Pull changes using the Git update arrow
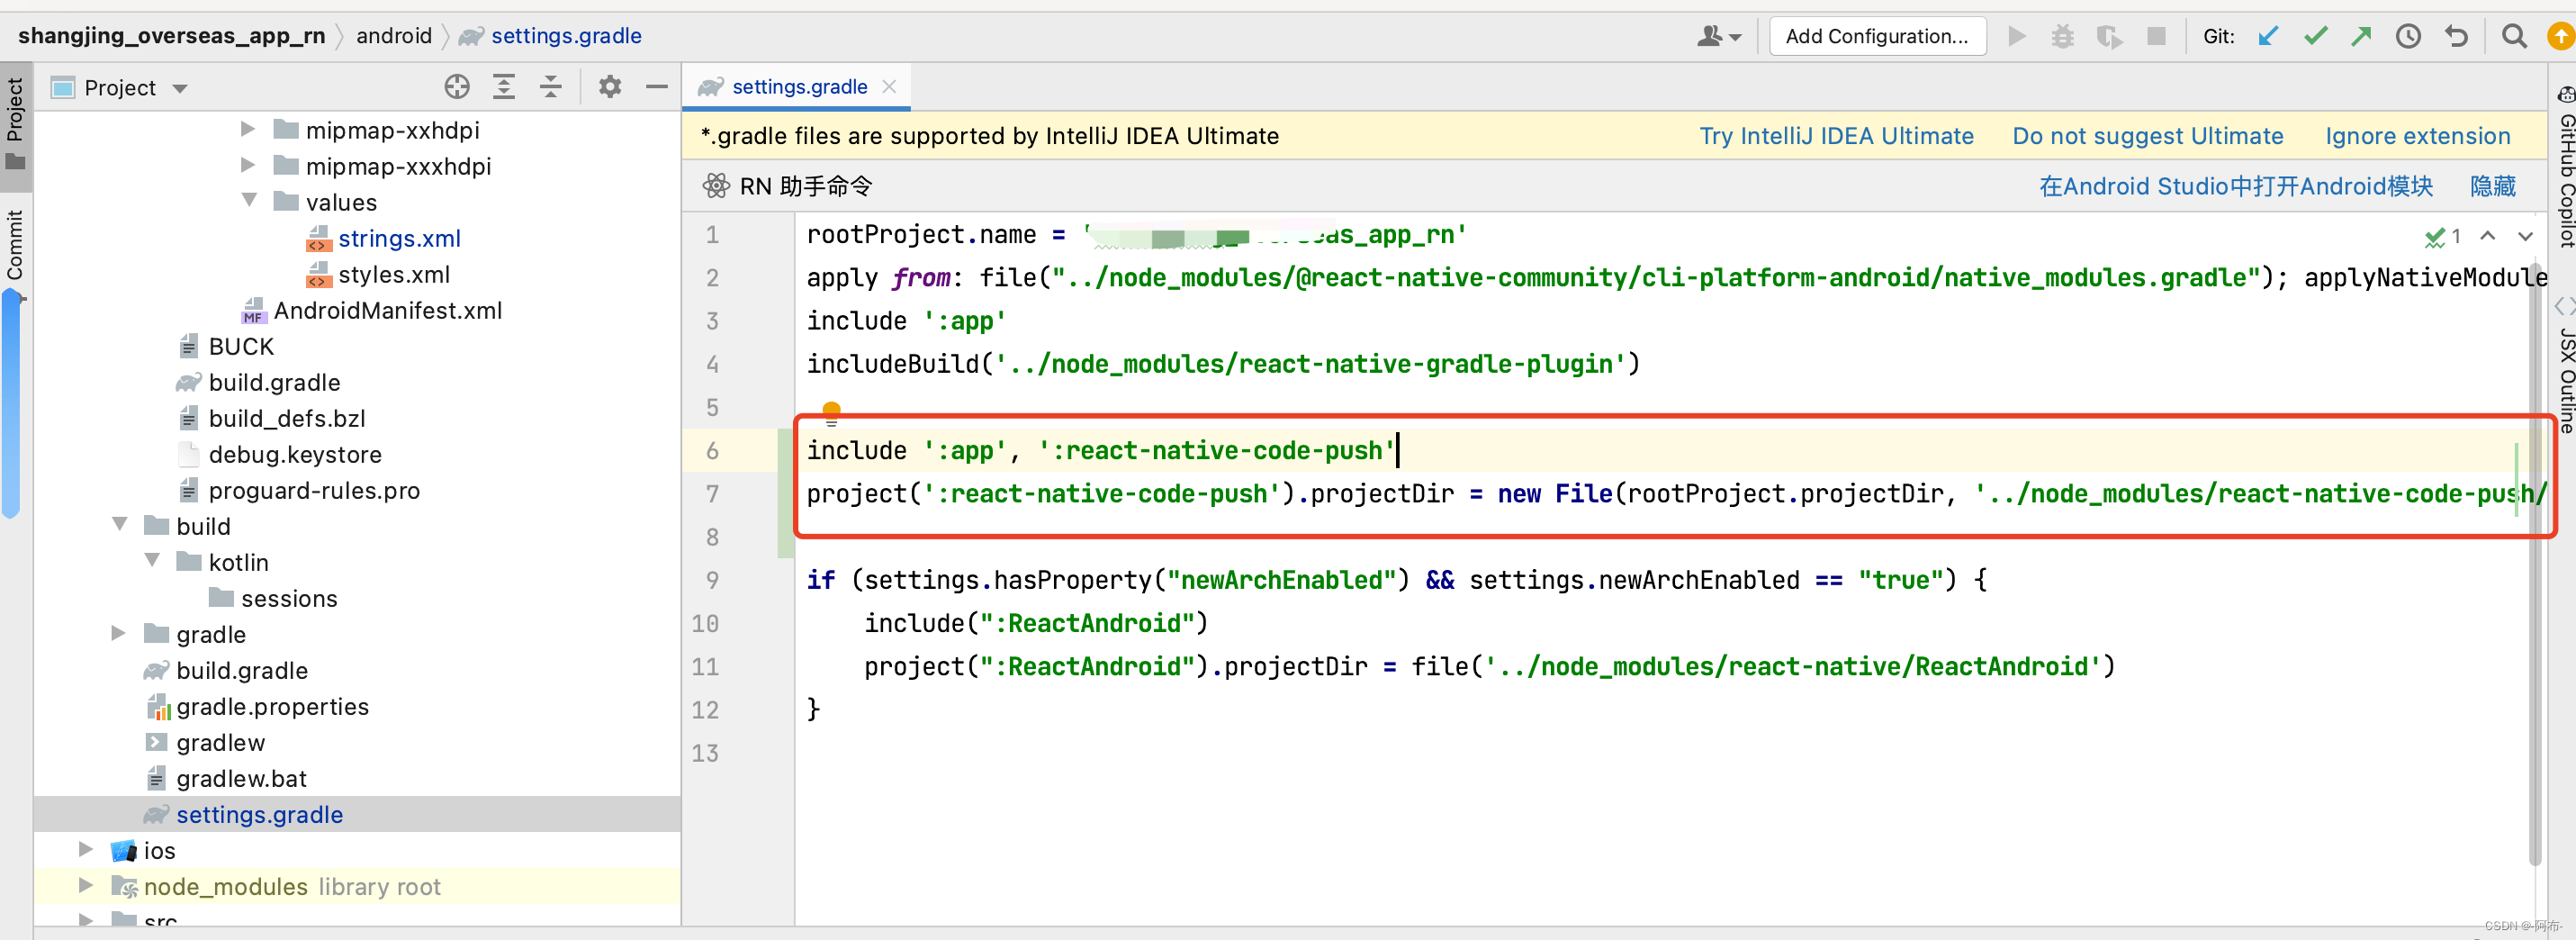 point(2268,36)
